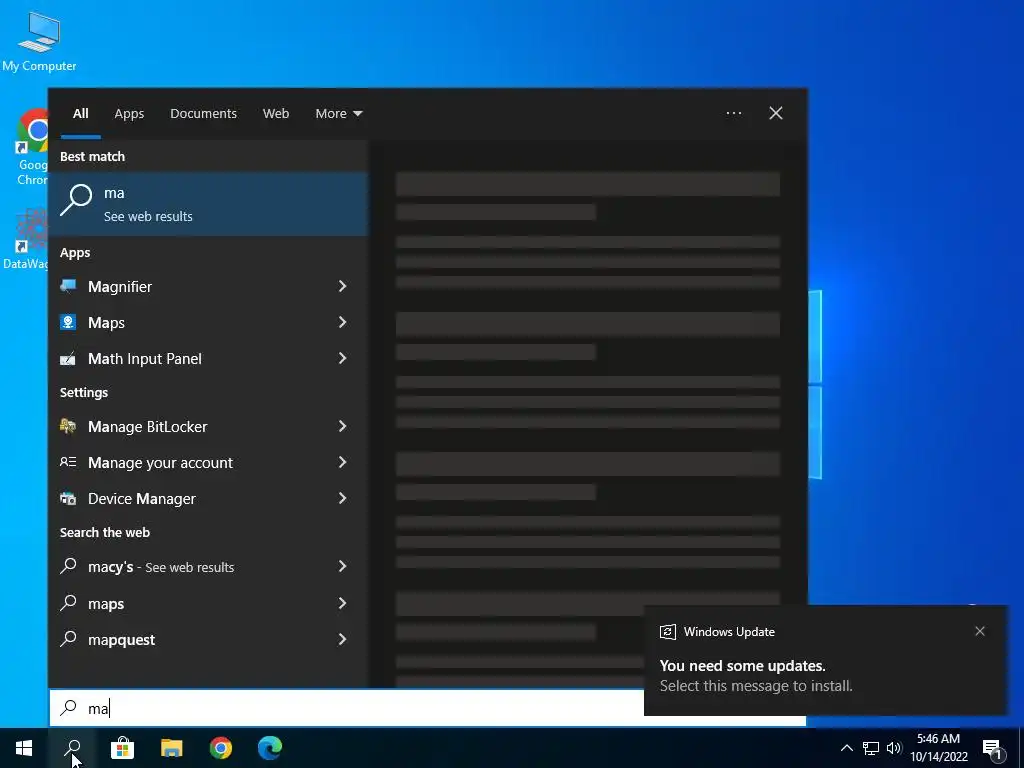This screenshot has height=768, width=1024.
Task: Expand Manage BitLocker details arrow
Action: [342, 426]
